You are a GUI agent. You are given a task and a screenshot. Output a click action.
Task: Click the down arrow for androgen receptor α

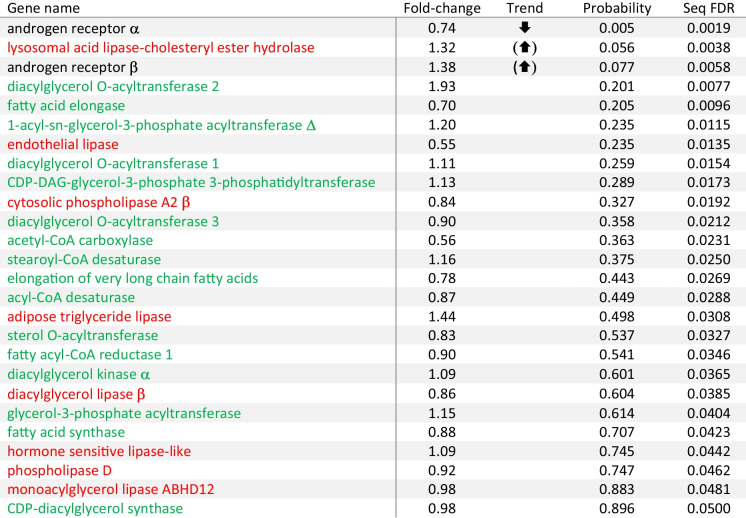coord(524,28)
